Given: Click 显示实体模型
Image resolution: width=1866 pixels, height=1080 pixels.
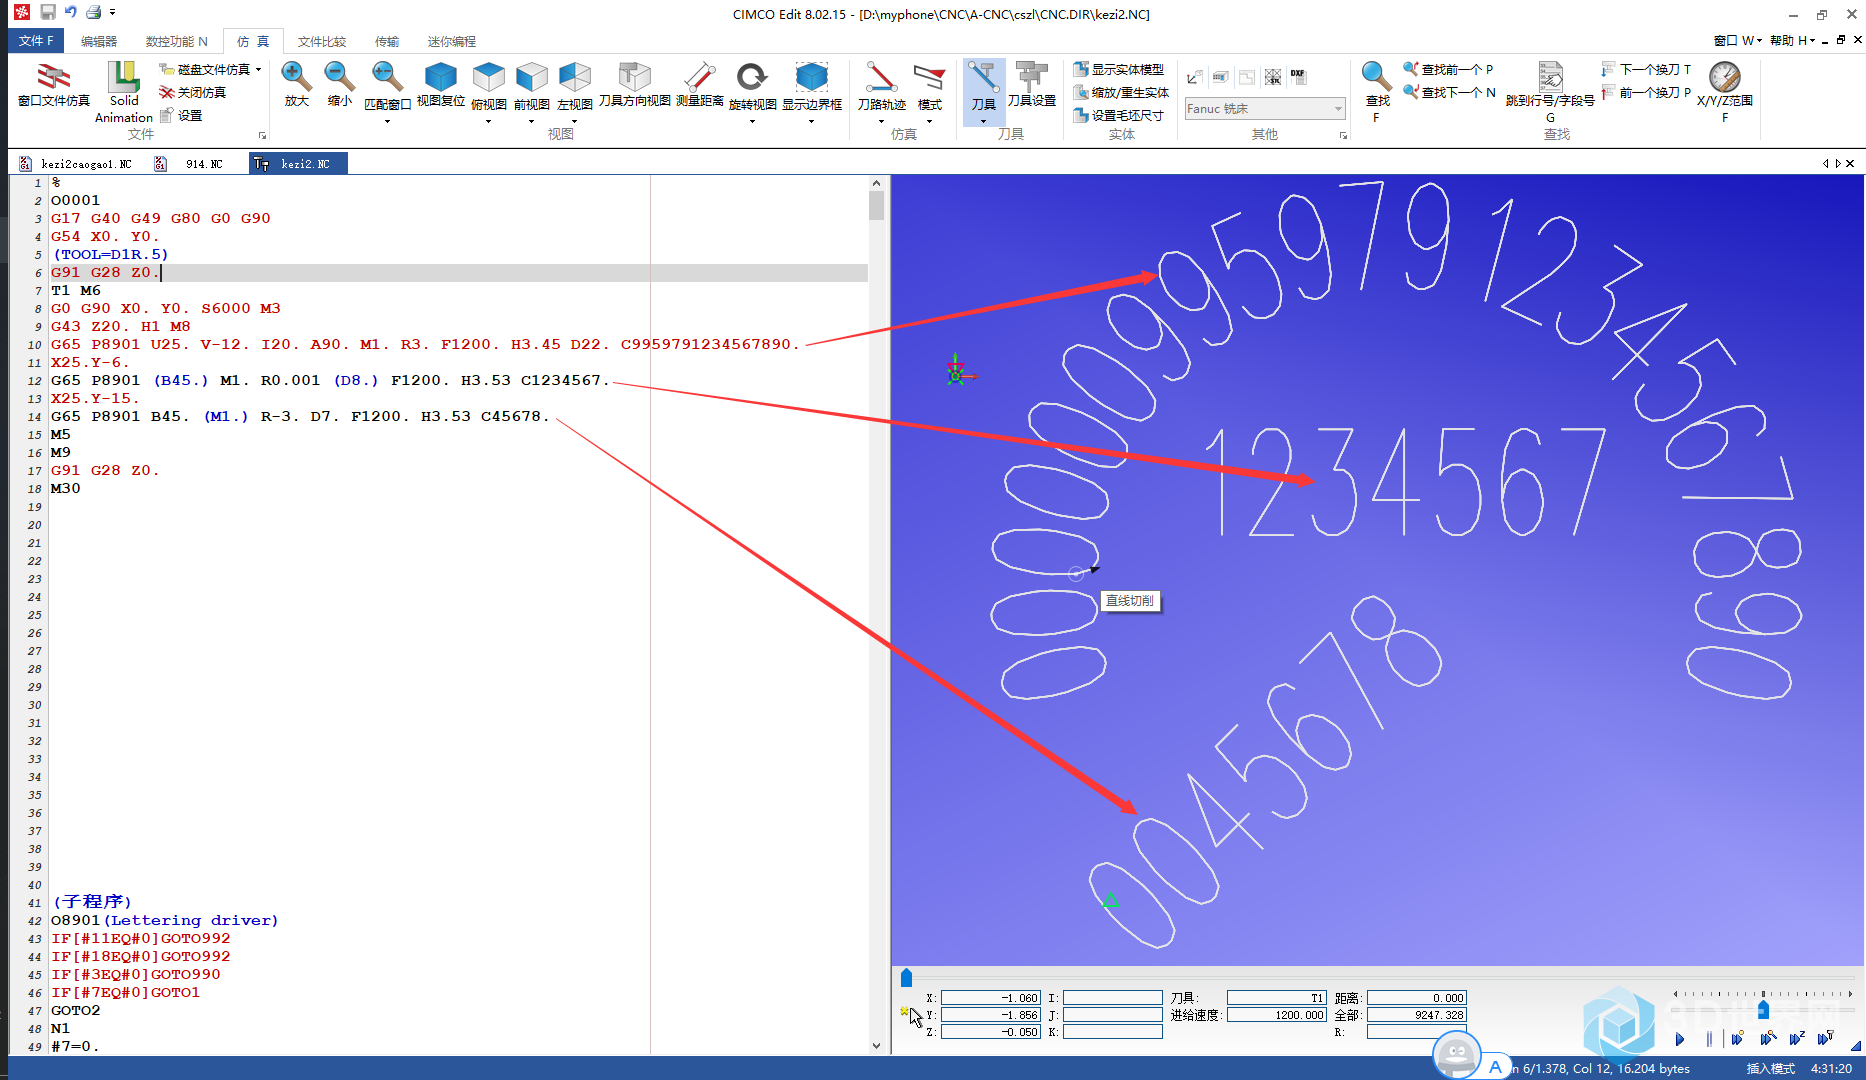Looking at the screenshot, I should tap(1118, 69).
